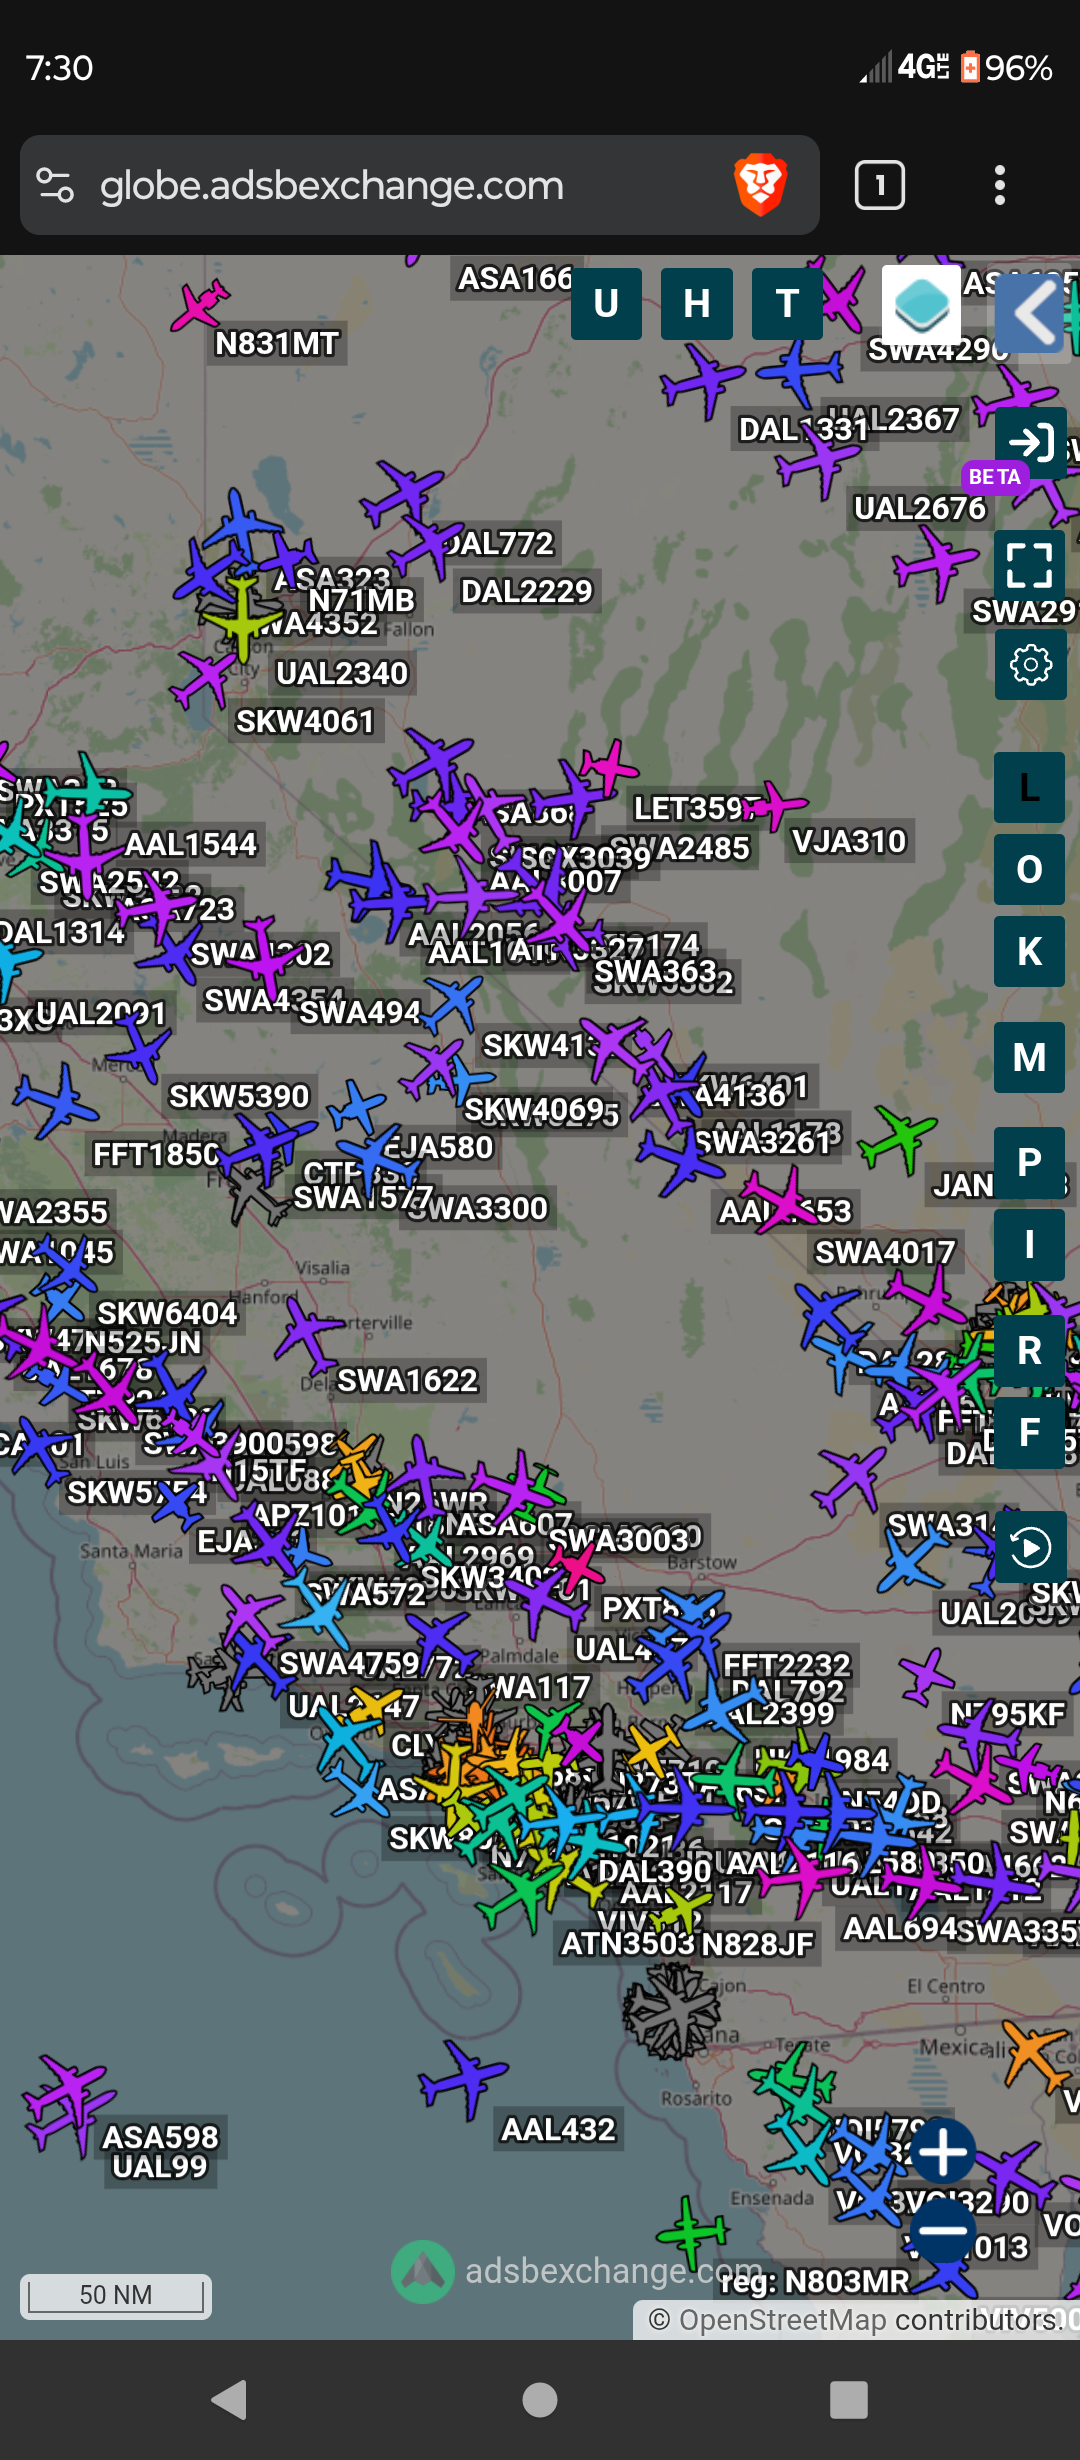Select aircraft label UAL2340
Screen dimensions: 1080x2460
[342, 673]
